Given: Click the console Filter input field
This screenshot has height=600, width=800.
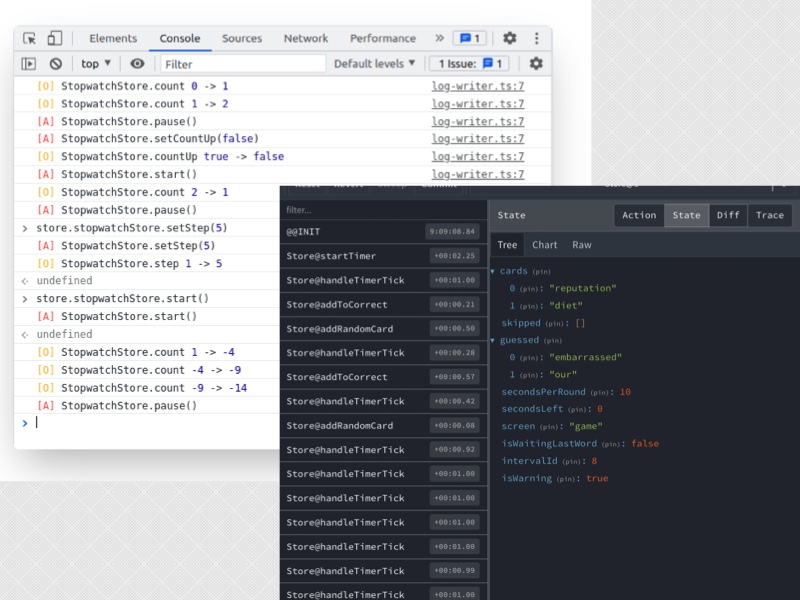Looking at the screenshot, I should click(243, 64).
